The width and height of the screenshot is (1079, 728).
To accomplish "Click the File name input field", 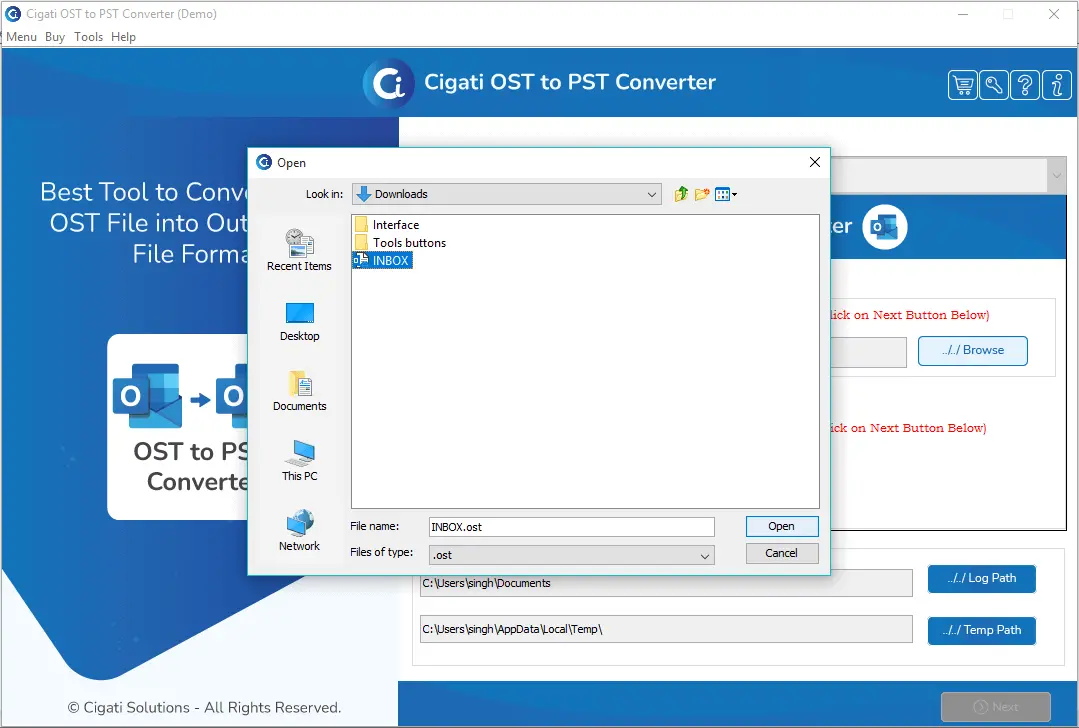I will tap(571, 527).
